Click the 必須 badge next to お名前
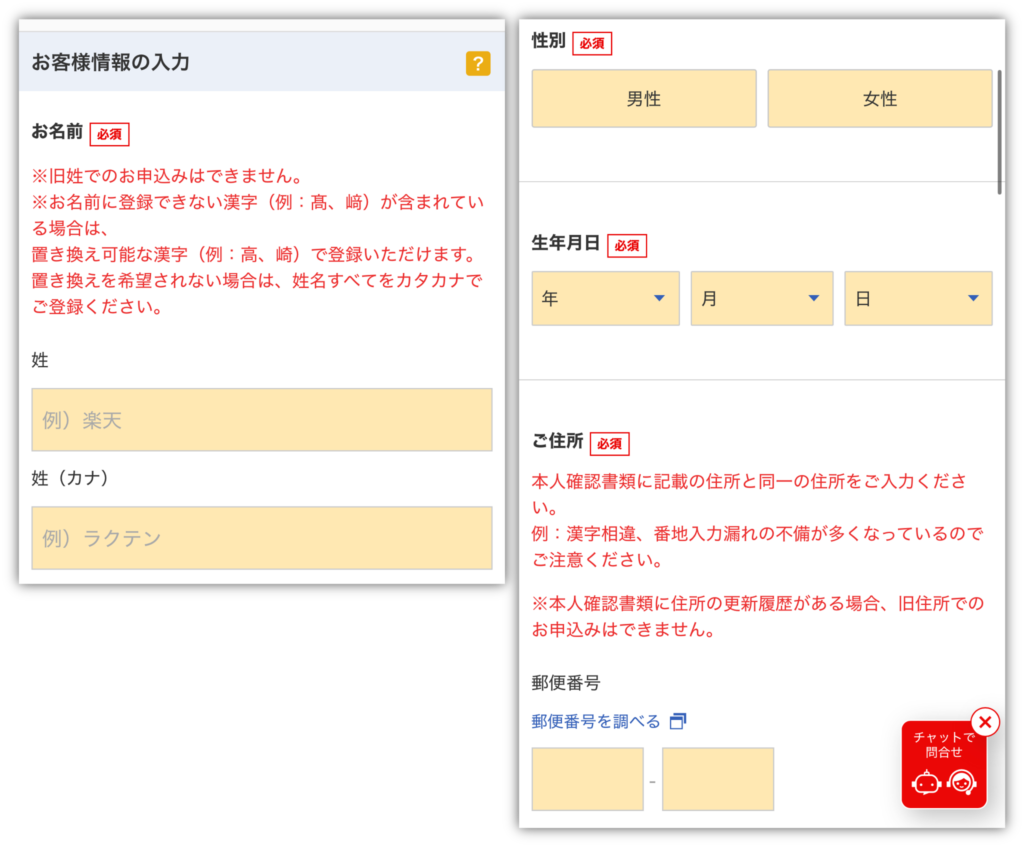The image size is (1024, 847). 110,134
